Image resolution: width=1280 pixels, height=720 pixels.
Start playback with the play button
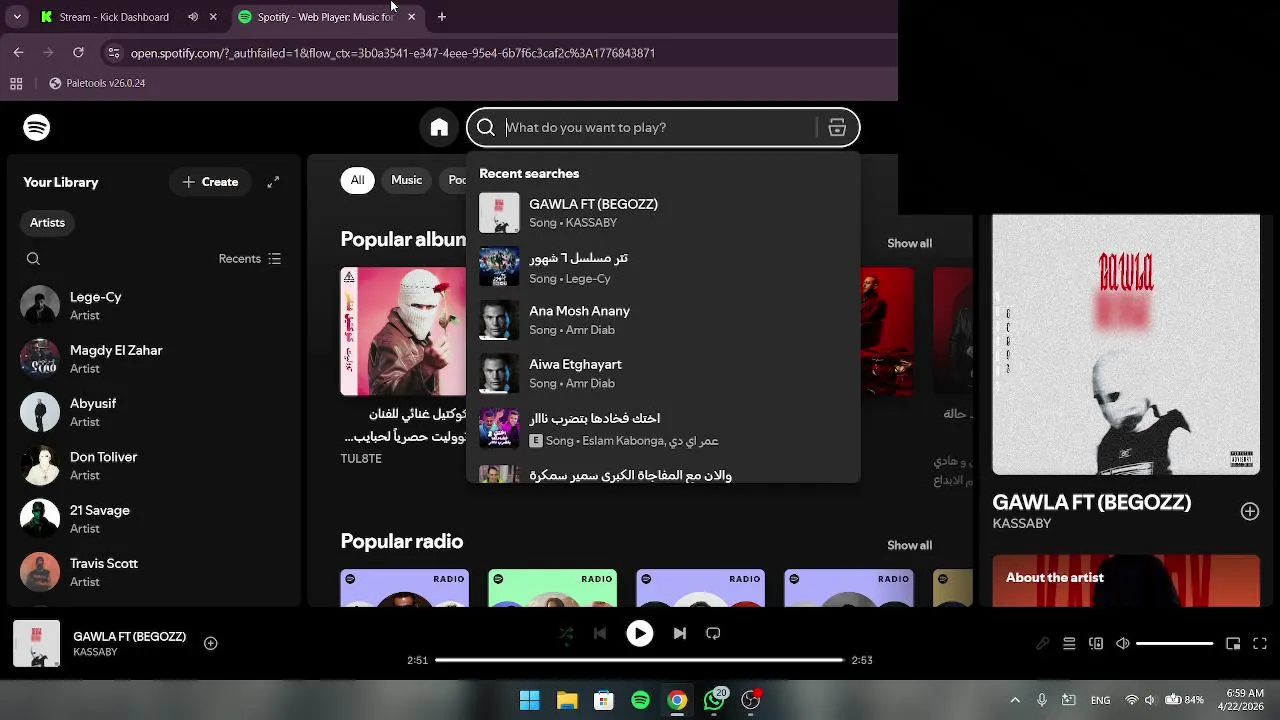[x=640, y=633]
